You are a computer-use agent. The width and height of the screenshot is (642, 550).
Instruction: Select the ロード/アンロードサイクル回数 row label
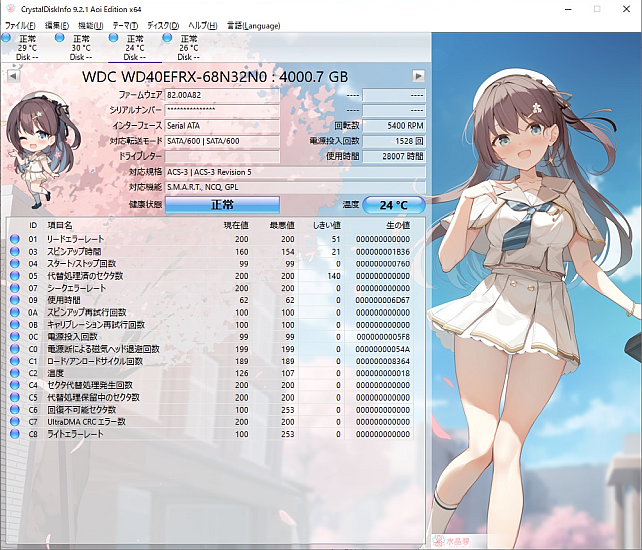point(95,361)
